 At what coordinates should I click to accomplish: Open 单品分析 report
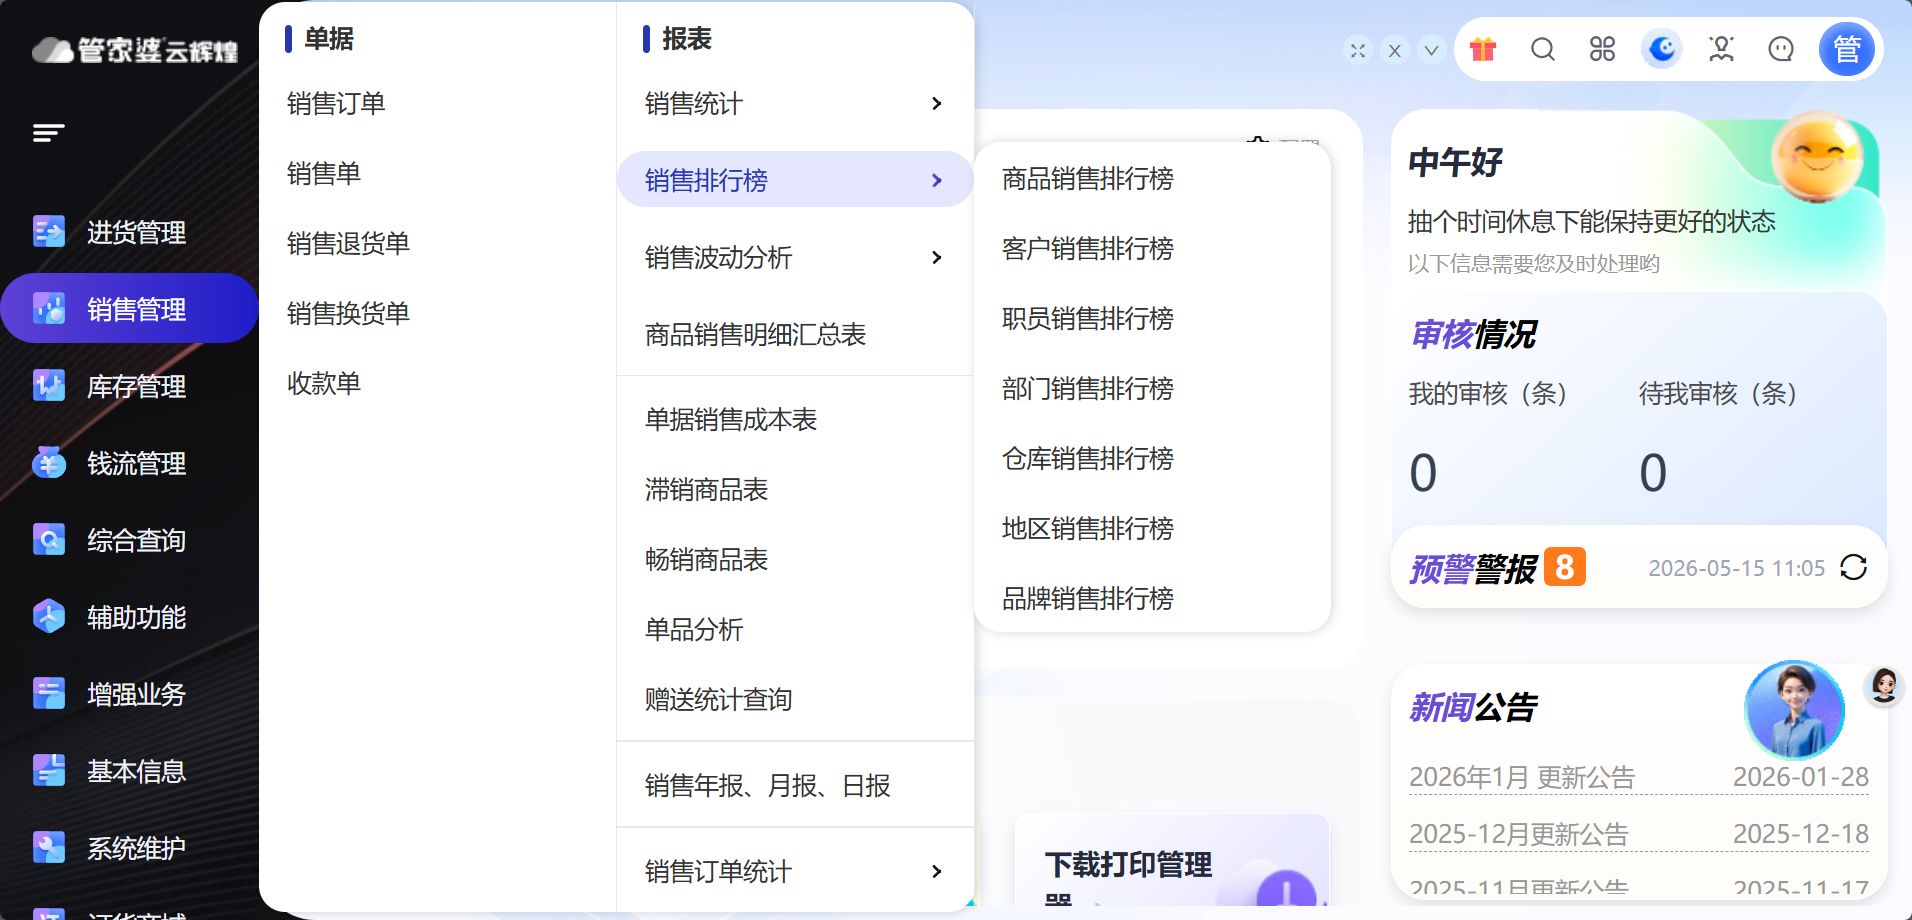[694, 630]
